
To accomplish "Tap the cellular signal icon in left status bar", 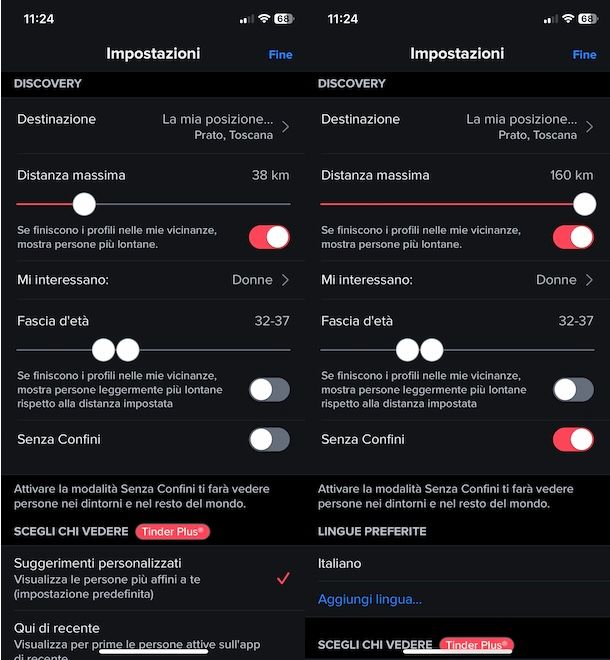I will click(247, 19).
